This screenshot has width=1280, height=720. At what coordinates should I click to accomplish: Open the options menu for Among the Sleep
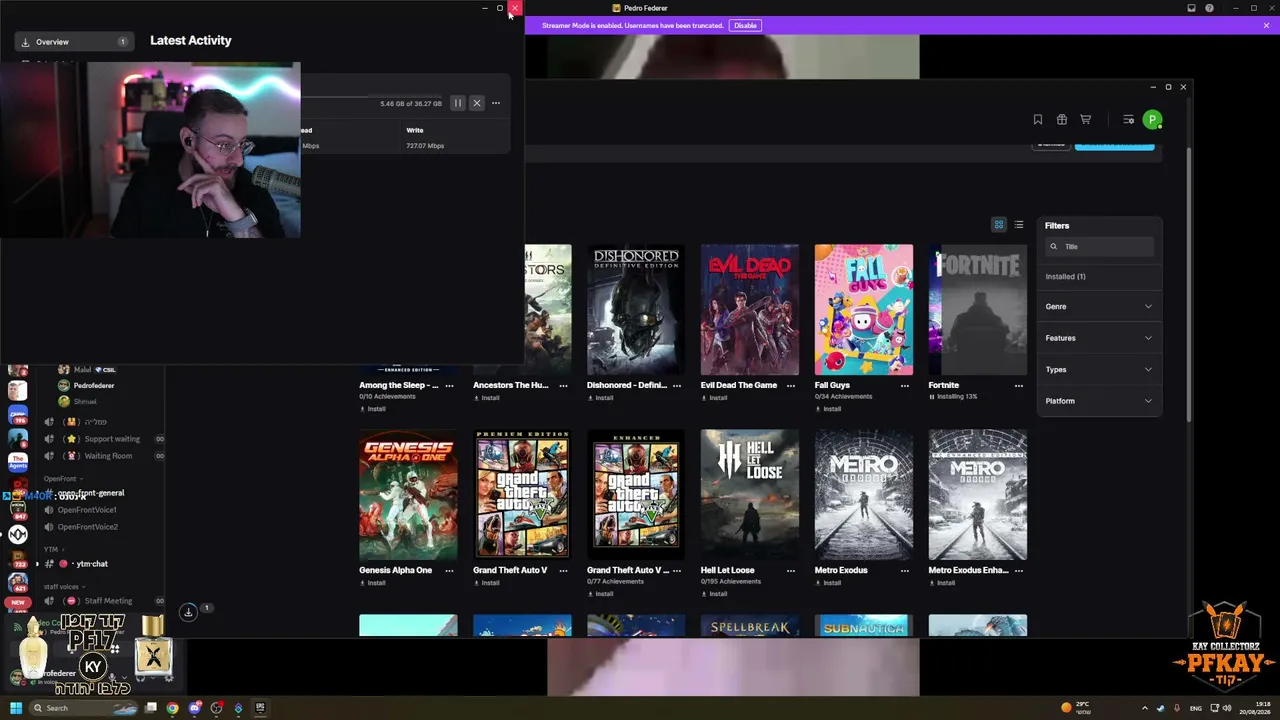coord(449,385)
